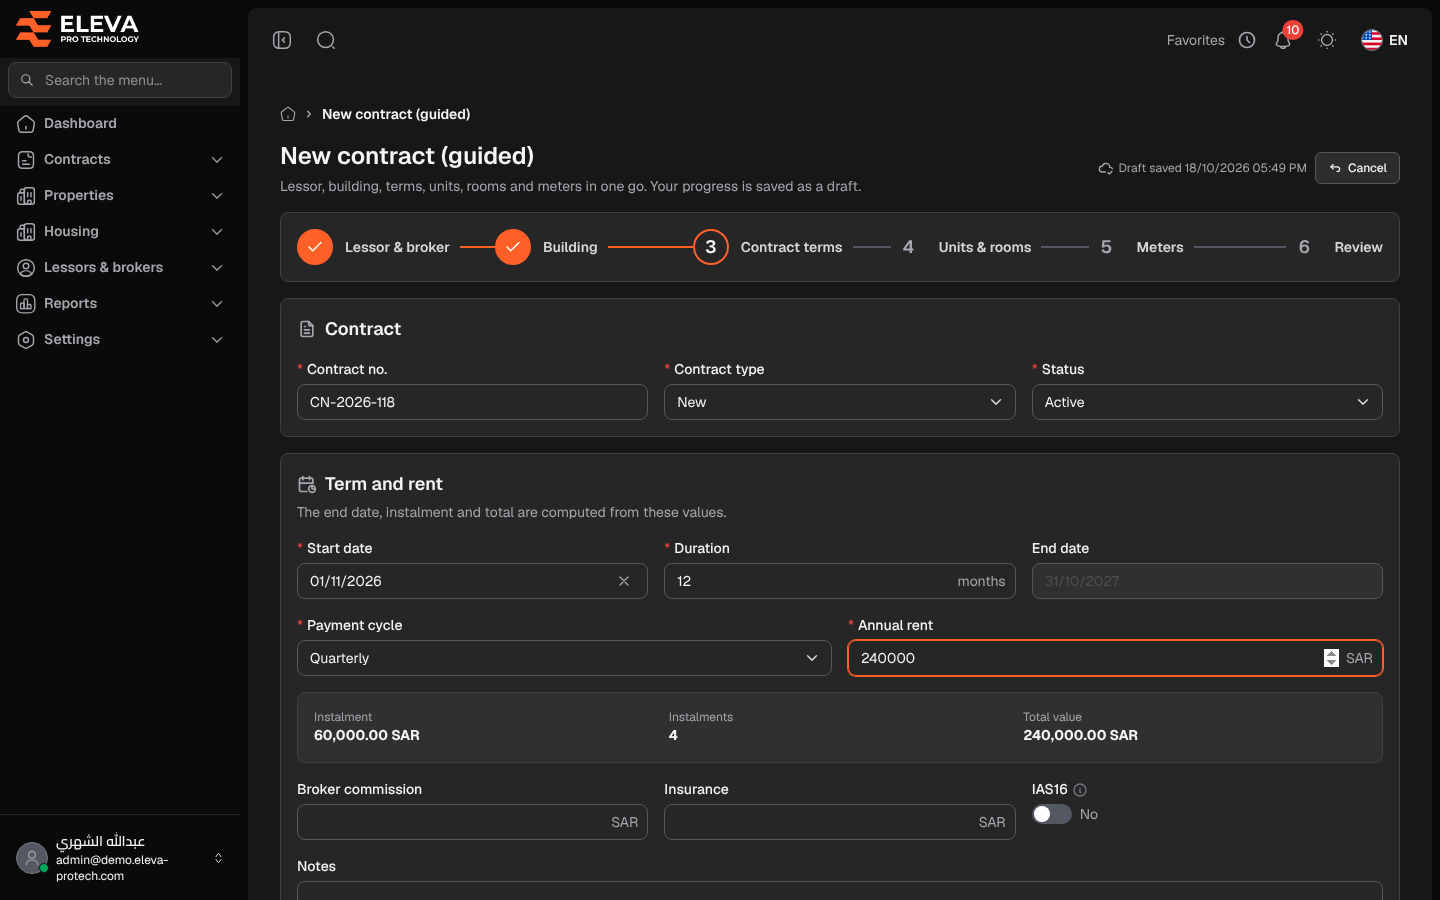Click the Term and rent calendar icon
The height and width of the screenshot is (900, 1440).
pos(307,484)
